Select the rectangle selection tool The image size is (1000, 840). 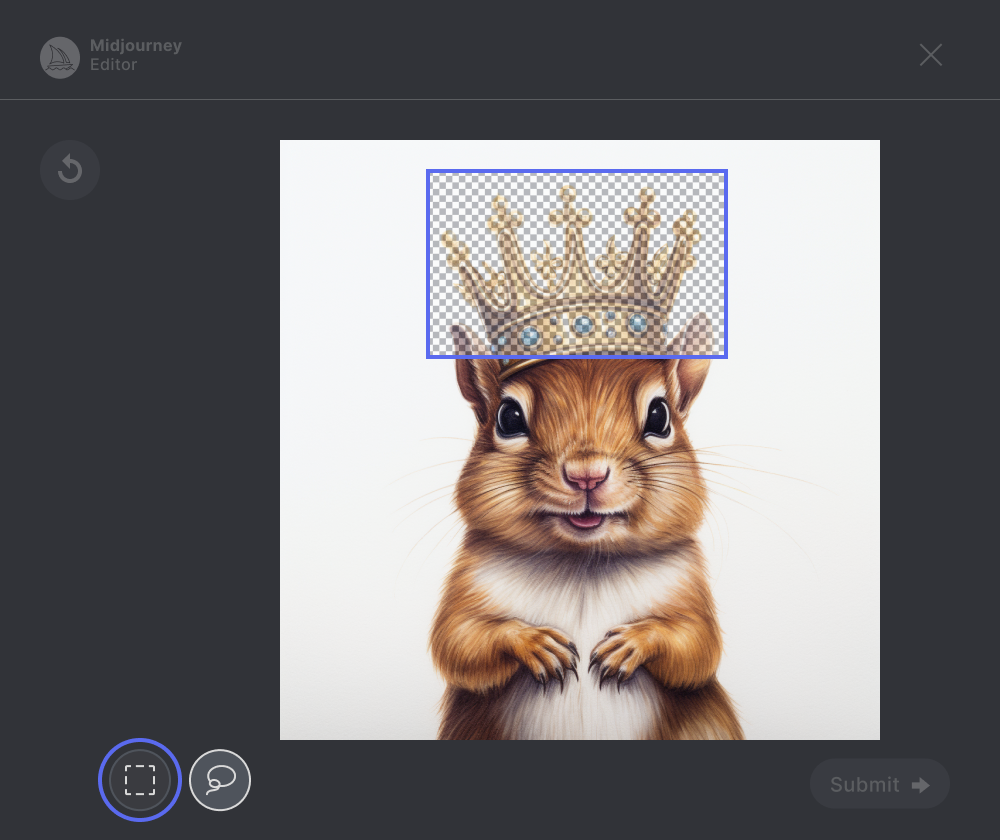coord(140,780)
